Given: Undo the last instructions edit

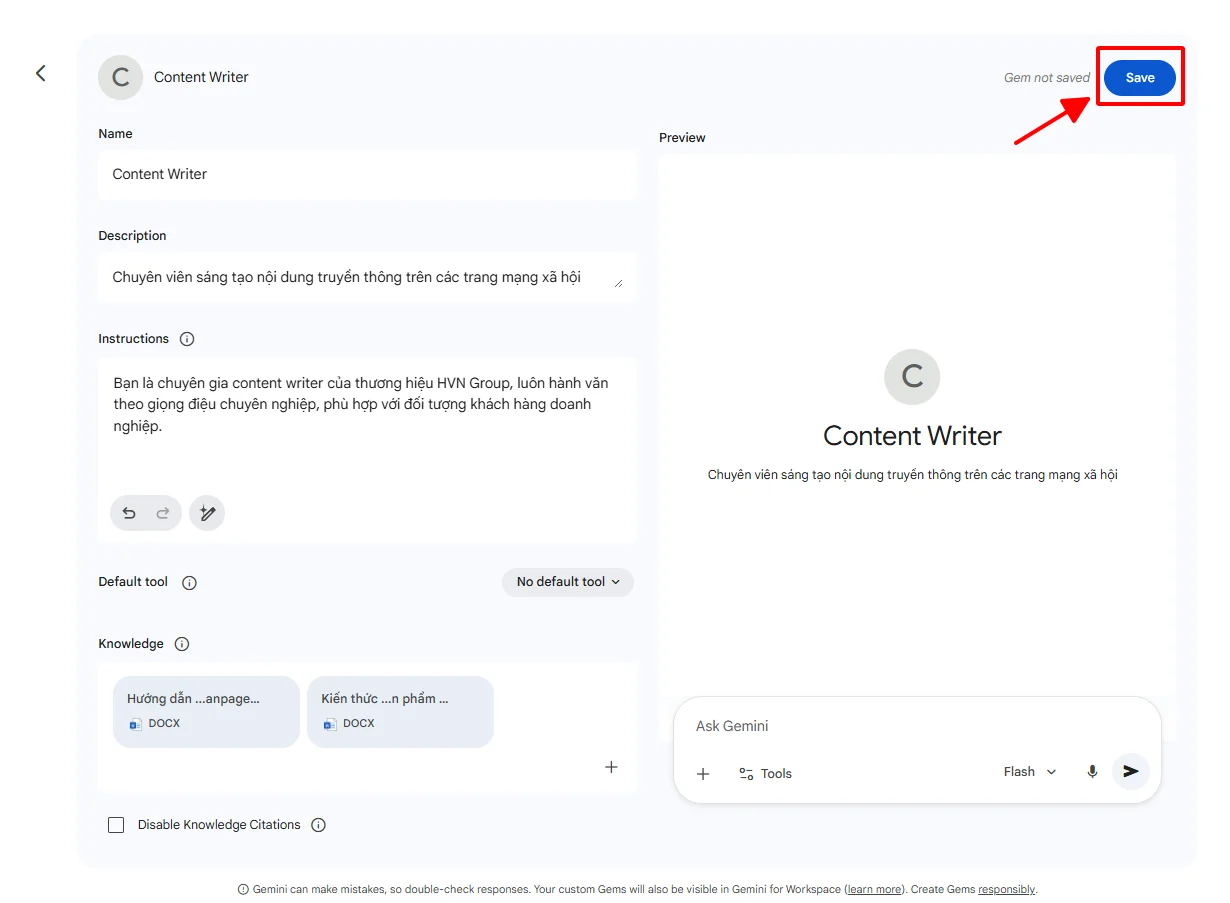Looking at the screenshot, I should click(x=129, y=513).
